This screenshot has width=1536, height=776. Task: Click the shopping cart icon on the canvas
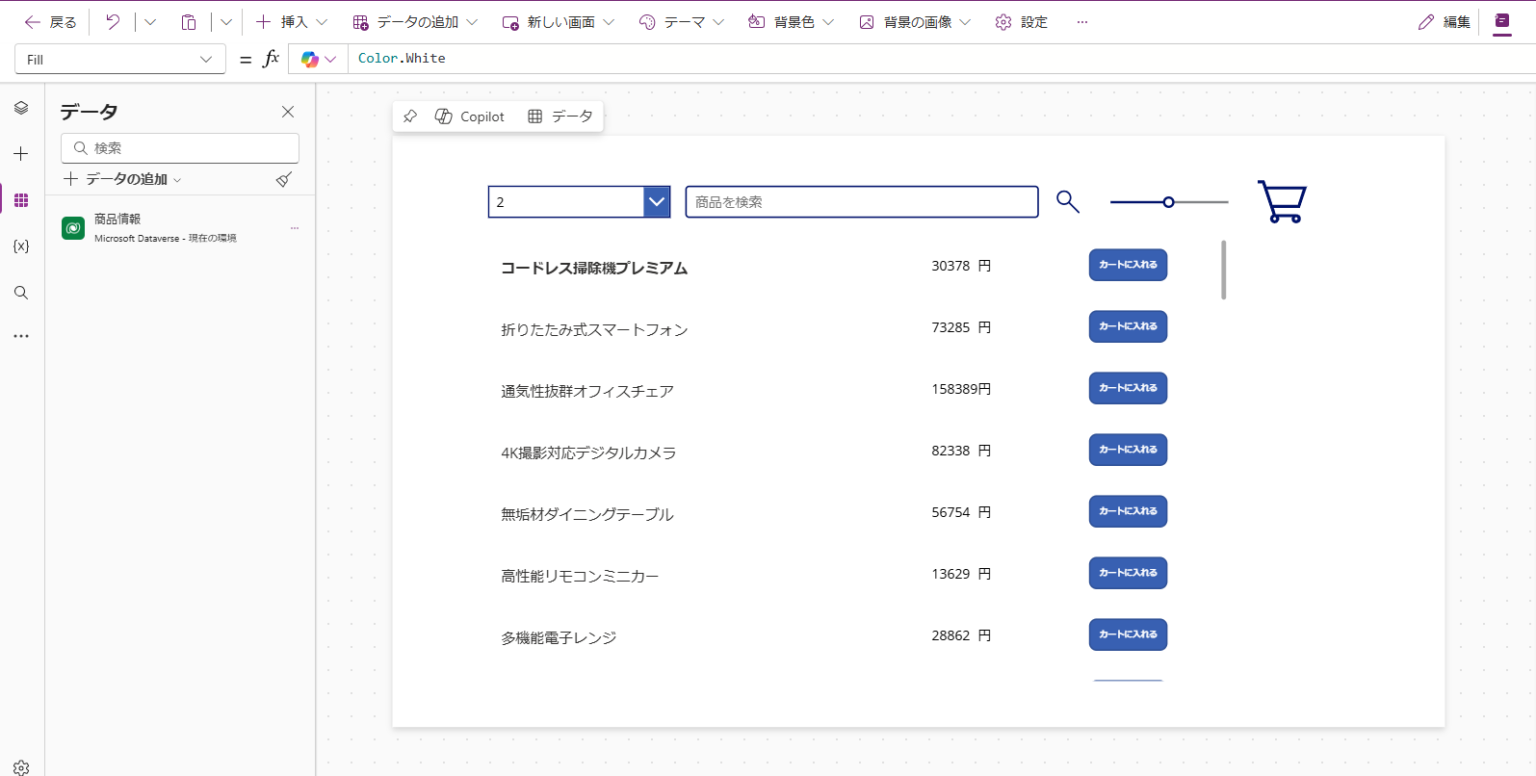[1281, 200]
